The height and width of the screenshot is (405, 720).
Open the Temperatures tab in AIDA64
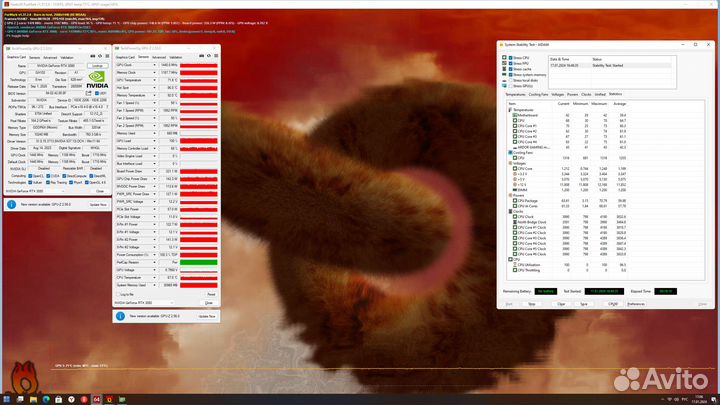tap(515, 94)
